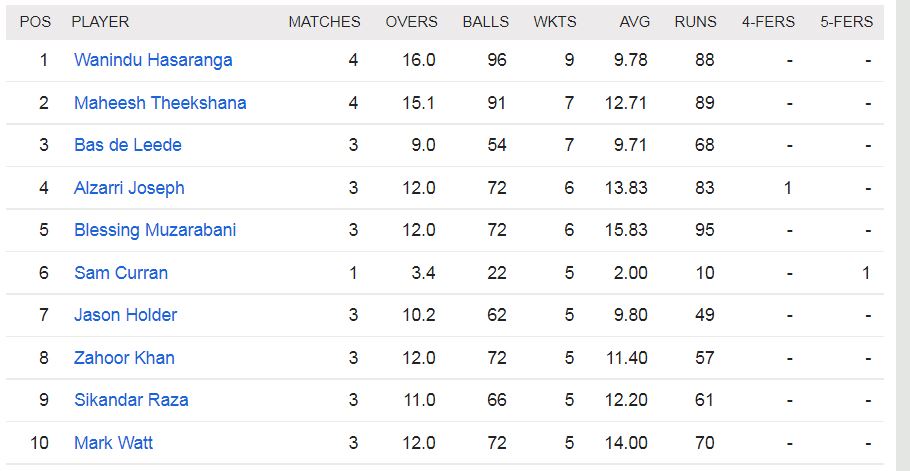Click the Zahoor Khan link
The image size is (910, 471).
coord(124,358)
